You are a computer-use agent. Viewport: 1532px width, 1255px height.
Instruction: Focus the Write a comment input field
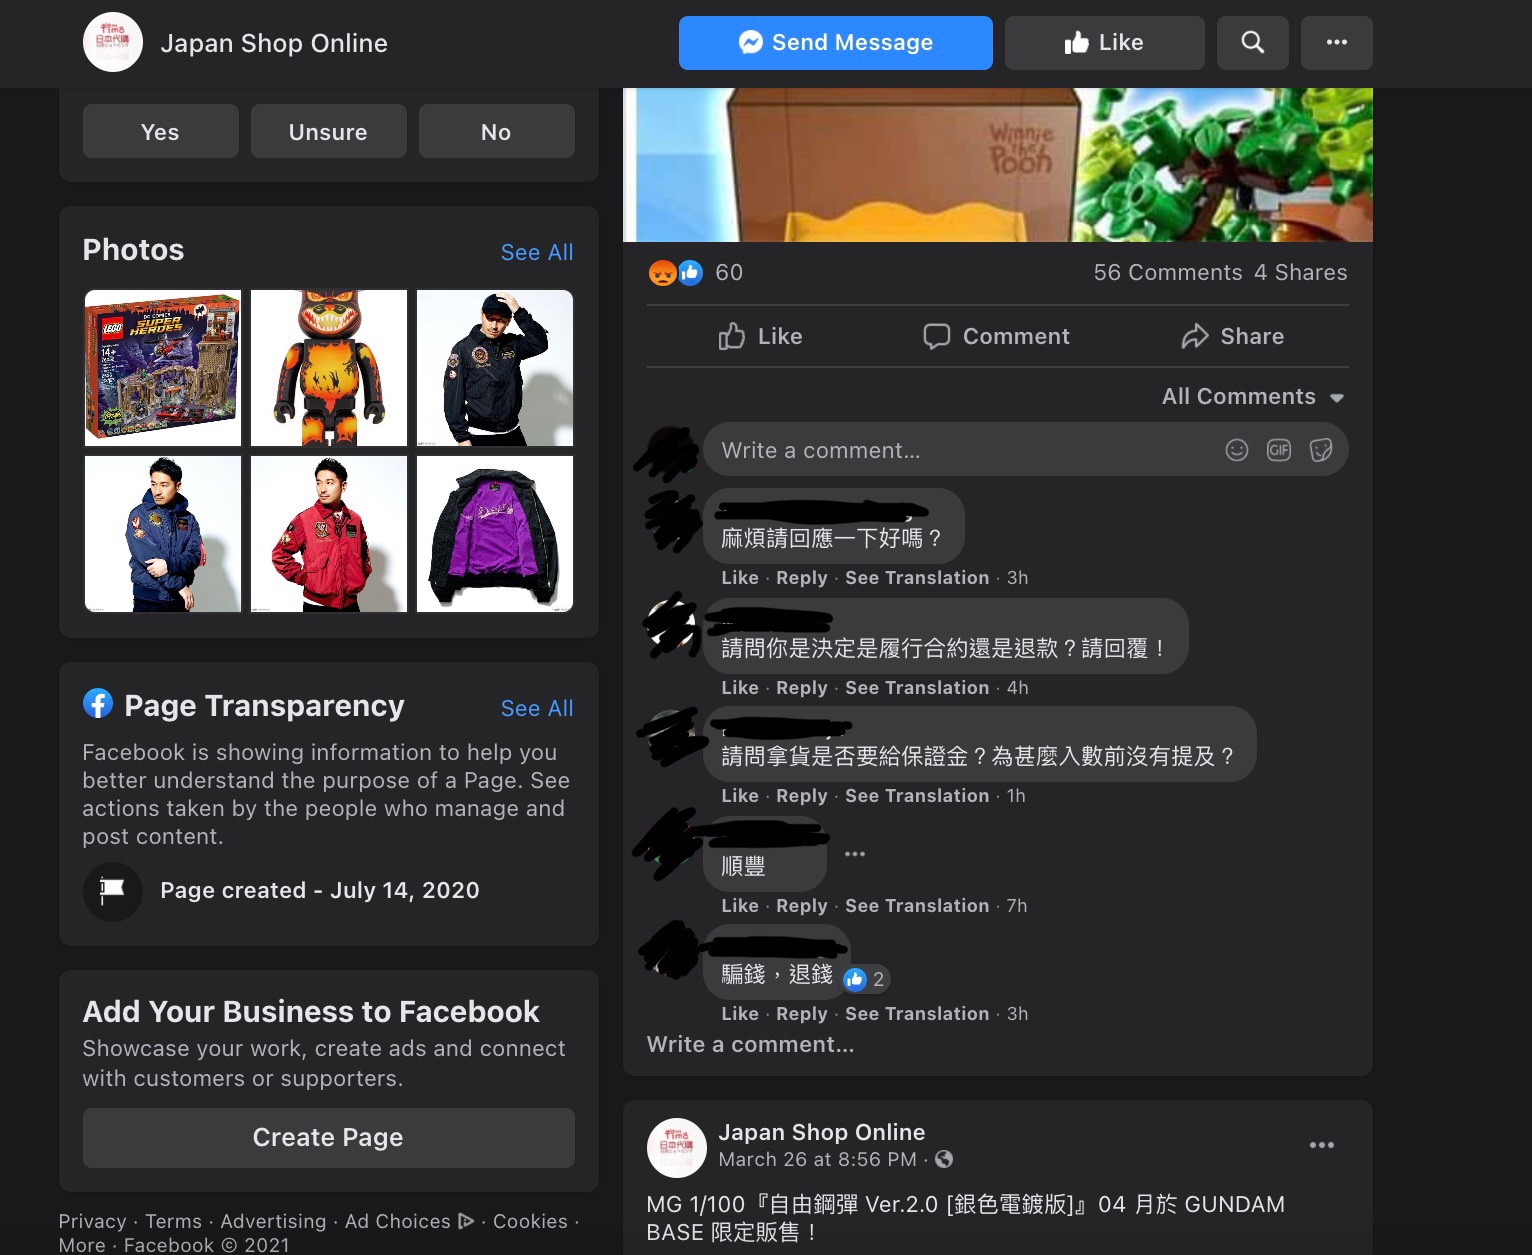coord(1025,449)
